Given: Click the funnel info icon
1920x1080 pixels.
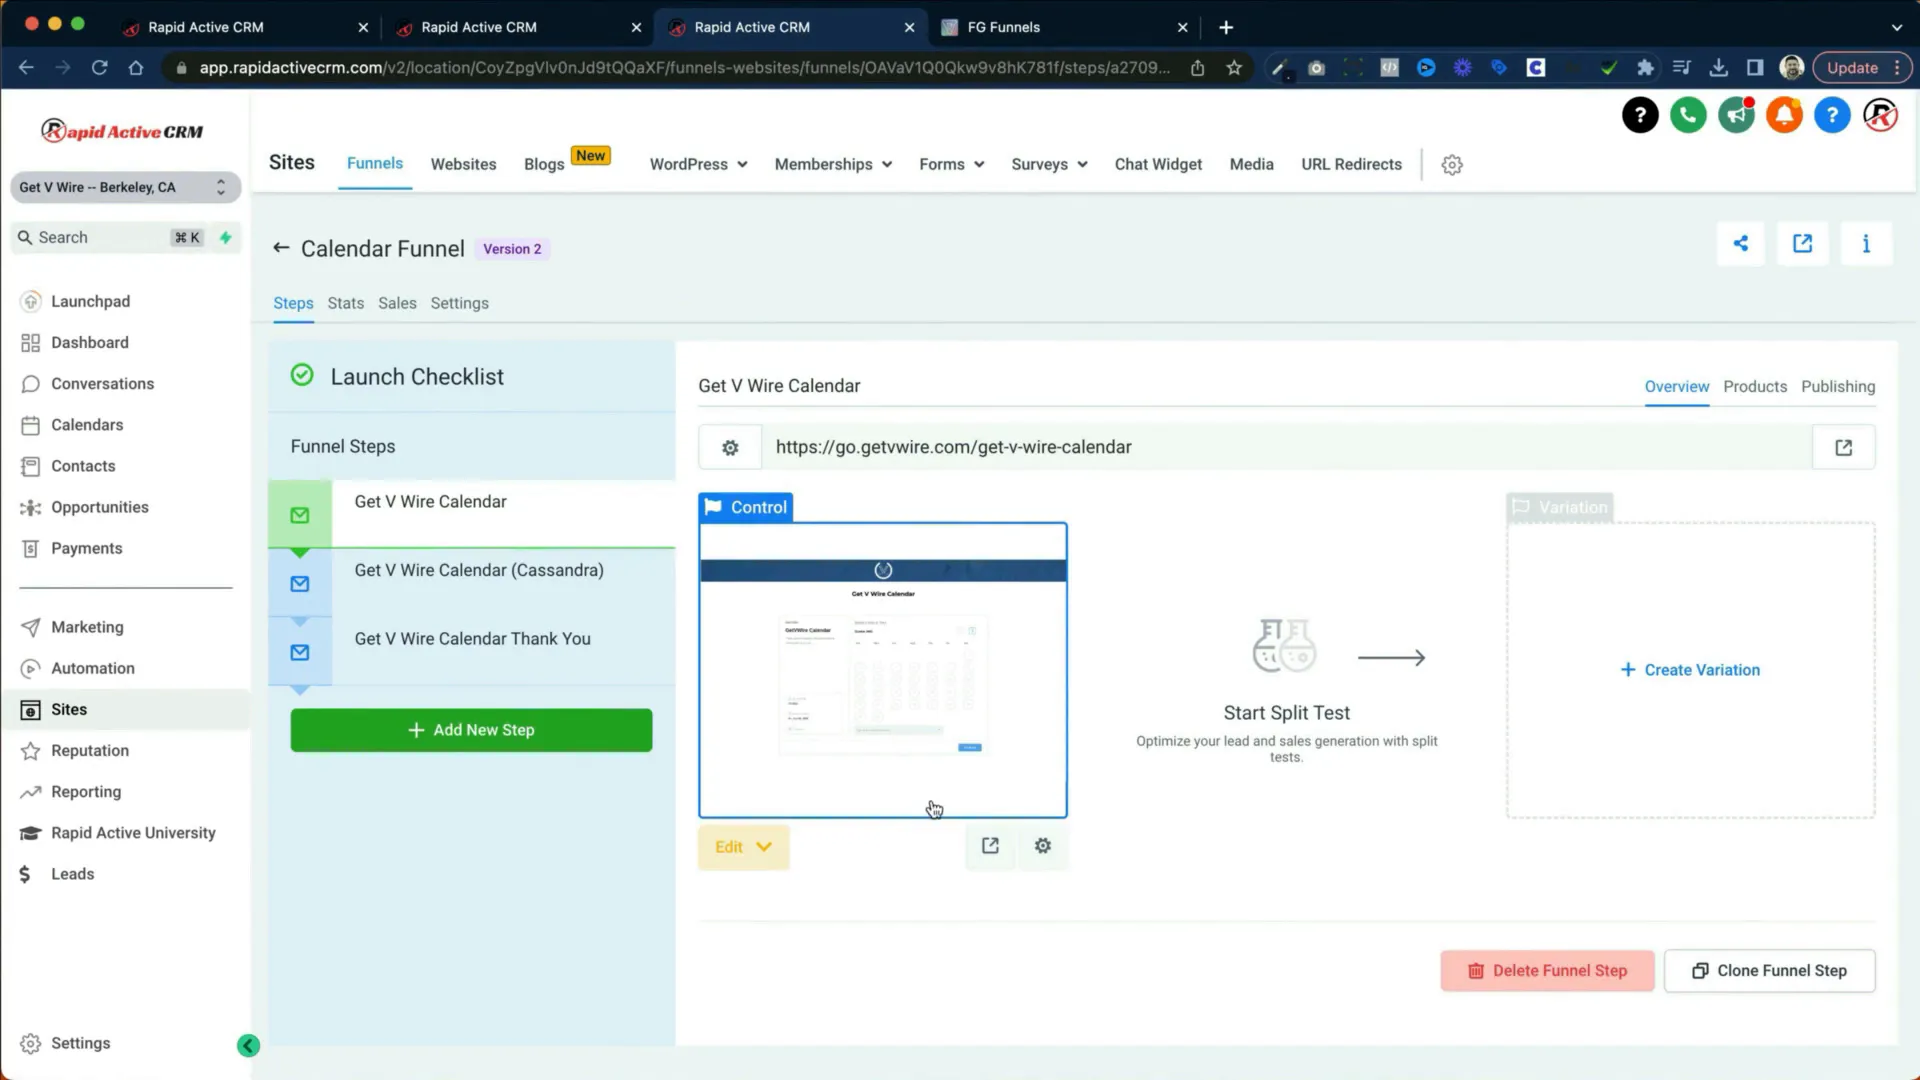Looking at the screenshot, I should click(x=1866, y=243).
